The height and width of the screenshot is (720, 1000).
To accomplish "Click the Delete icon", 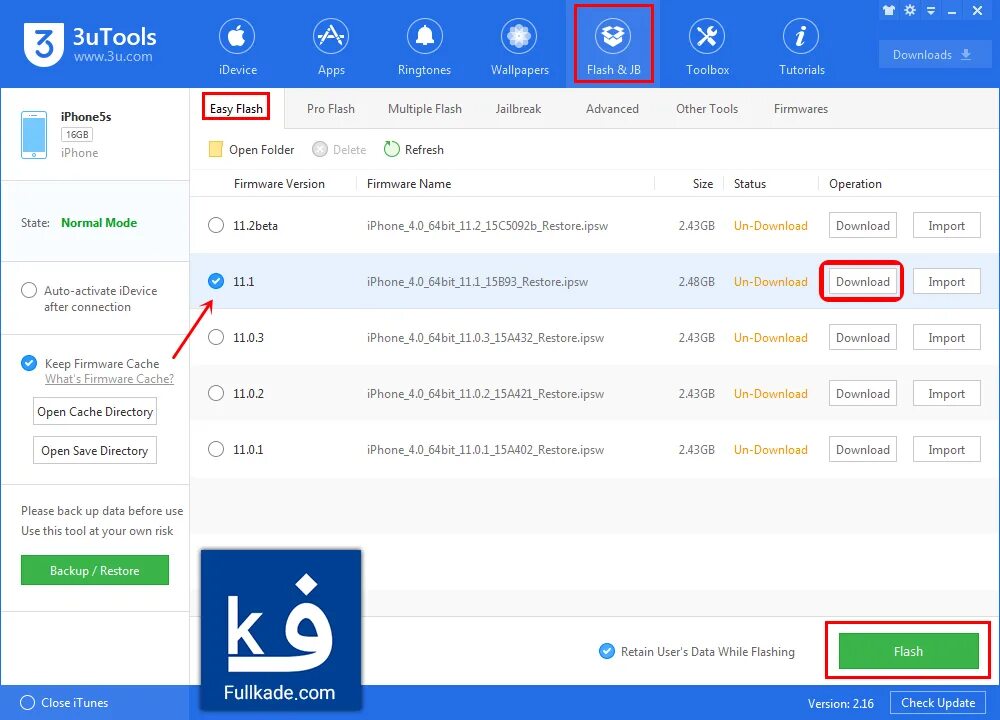I will point(320,149).
